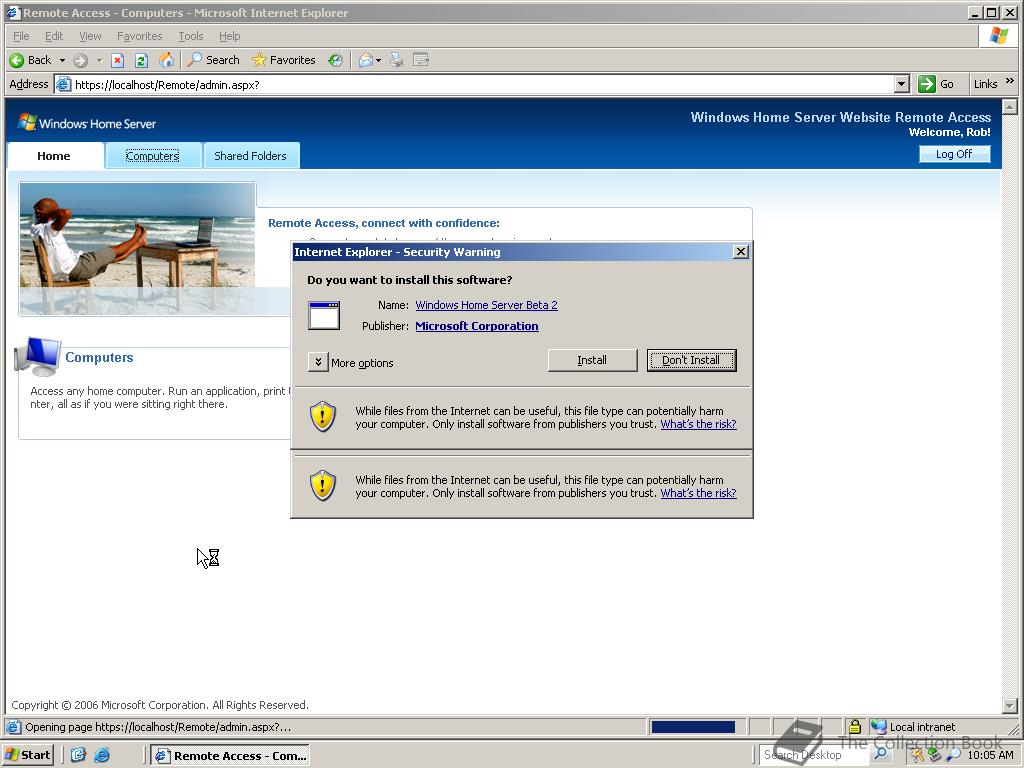Click the green arrow tray icon
The width and height of the screenshot is (1024, 768).
point(935,756)
